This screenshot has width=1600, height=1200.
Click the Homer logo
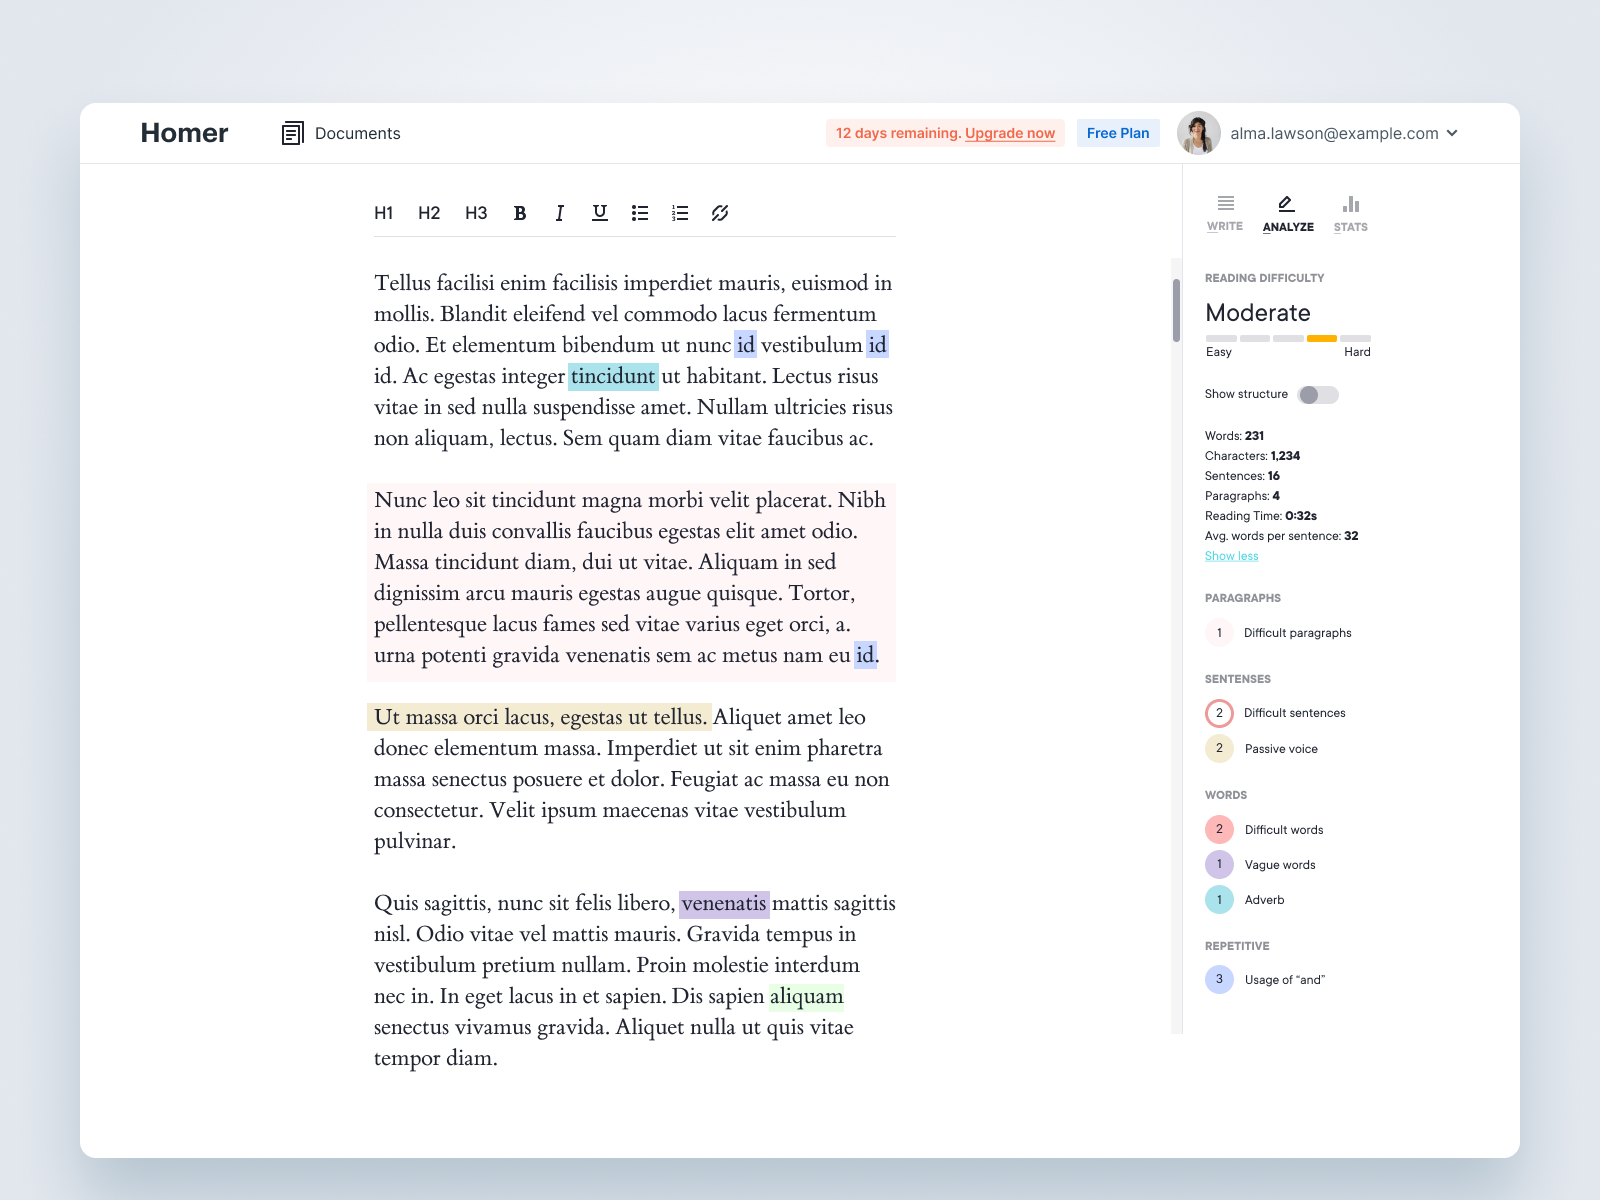tap(184, 133)
